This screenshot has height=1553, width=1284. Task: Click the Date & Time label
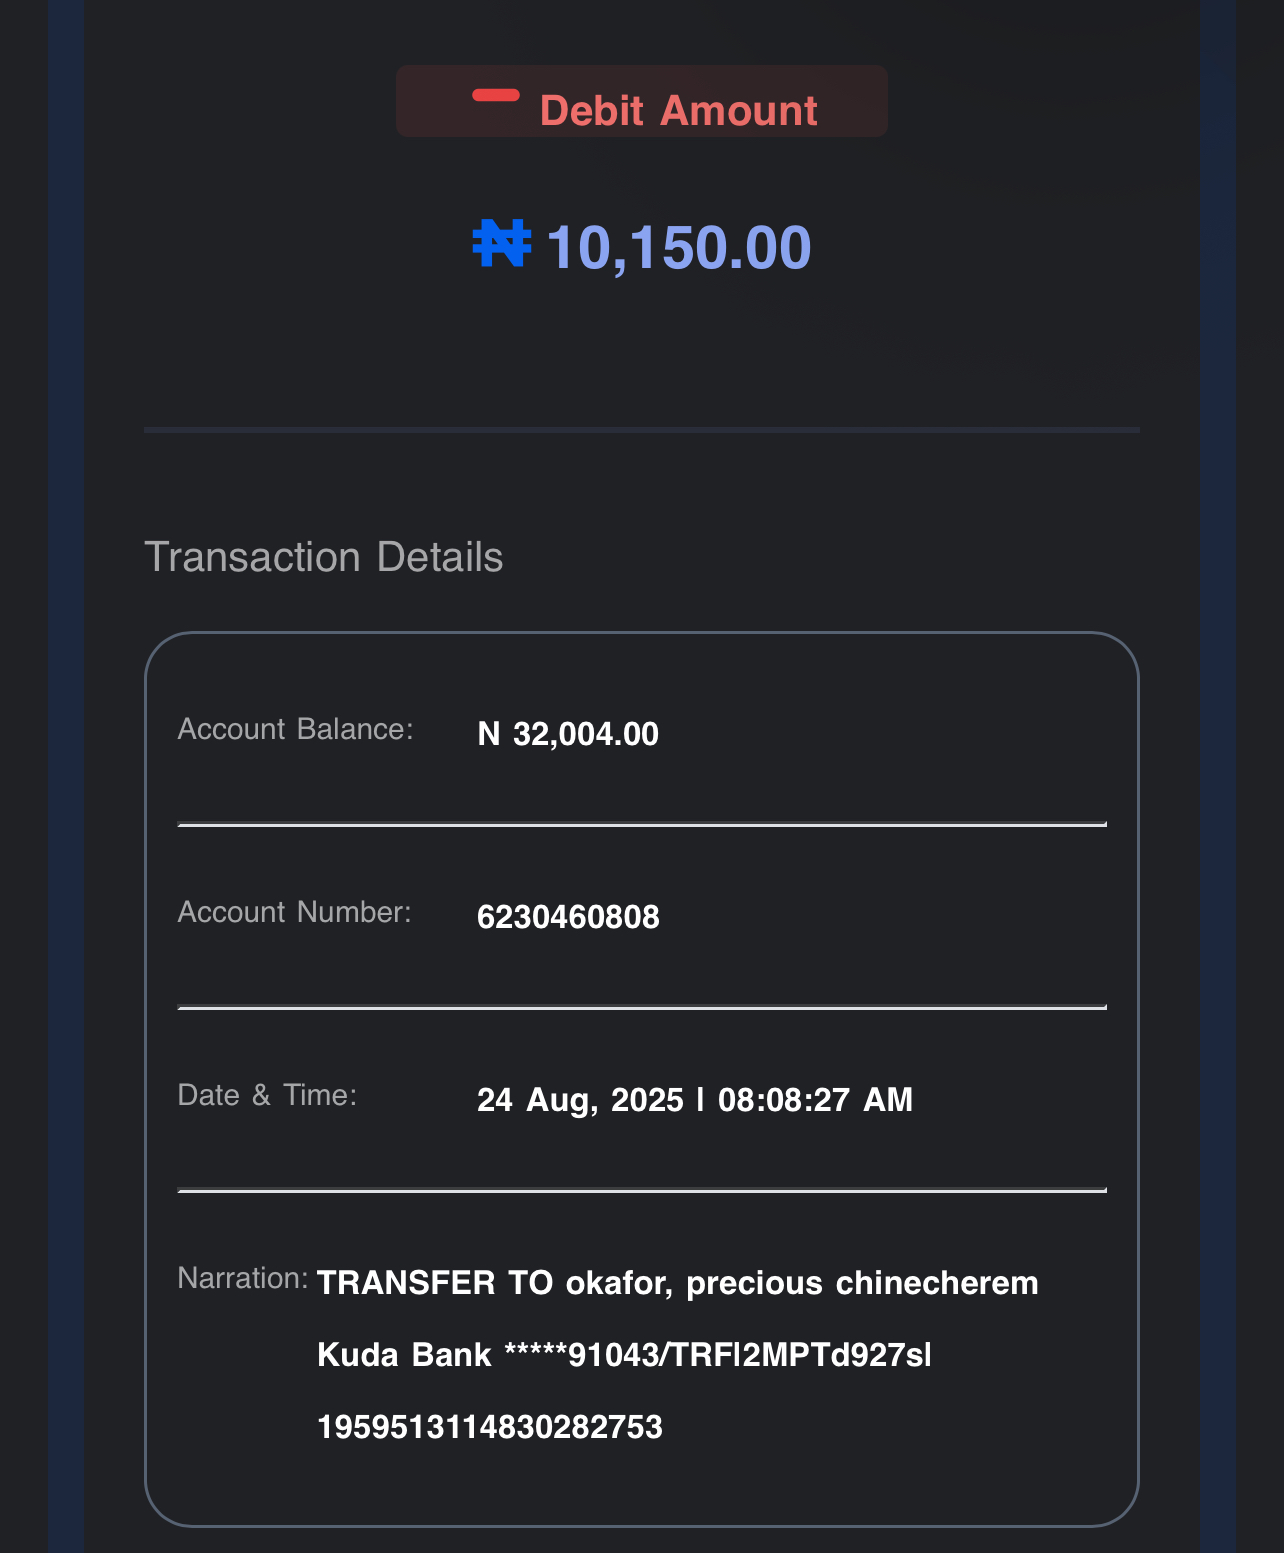pyautogui.click(x=267, y=1095)
